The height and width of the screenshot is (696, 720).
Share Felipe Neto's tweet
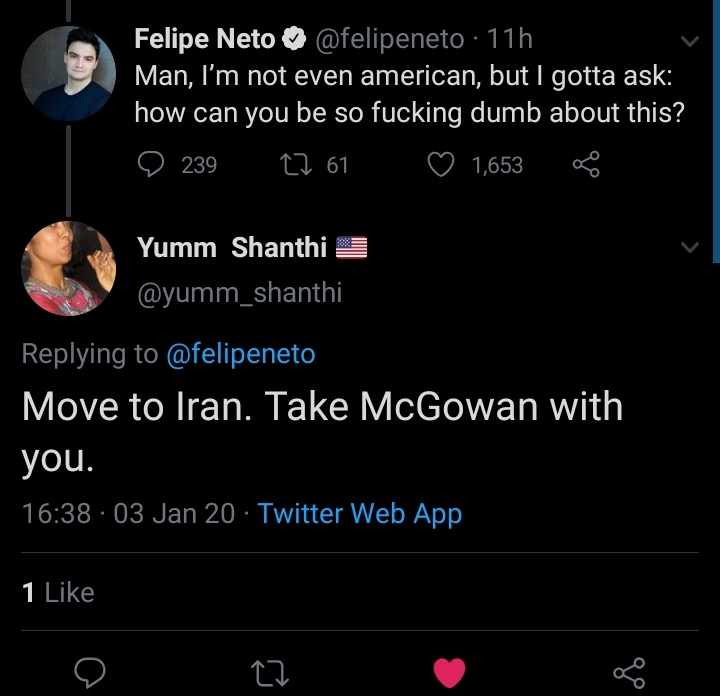point(585,165)
